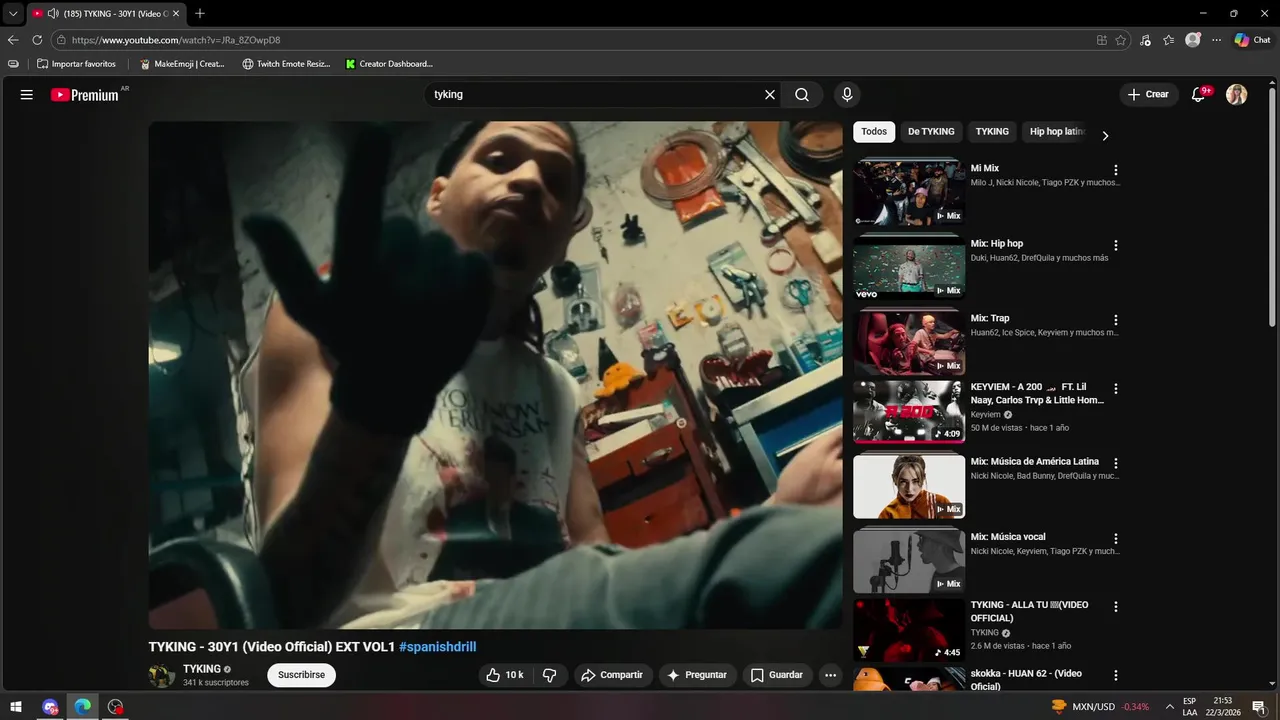The image size is (1280, 720).
Task: Subscribe to TYKING with Suscribirse
Action: (301, 675)
